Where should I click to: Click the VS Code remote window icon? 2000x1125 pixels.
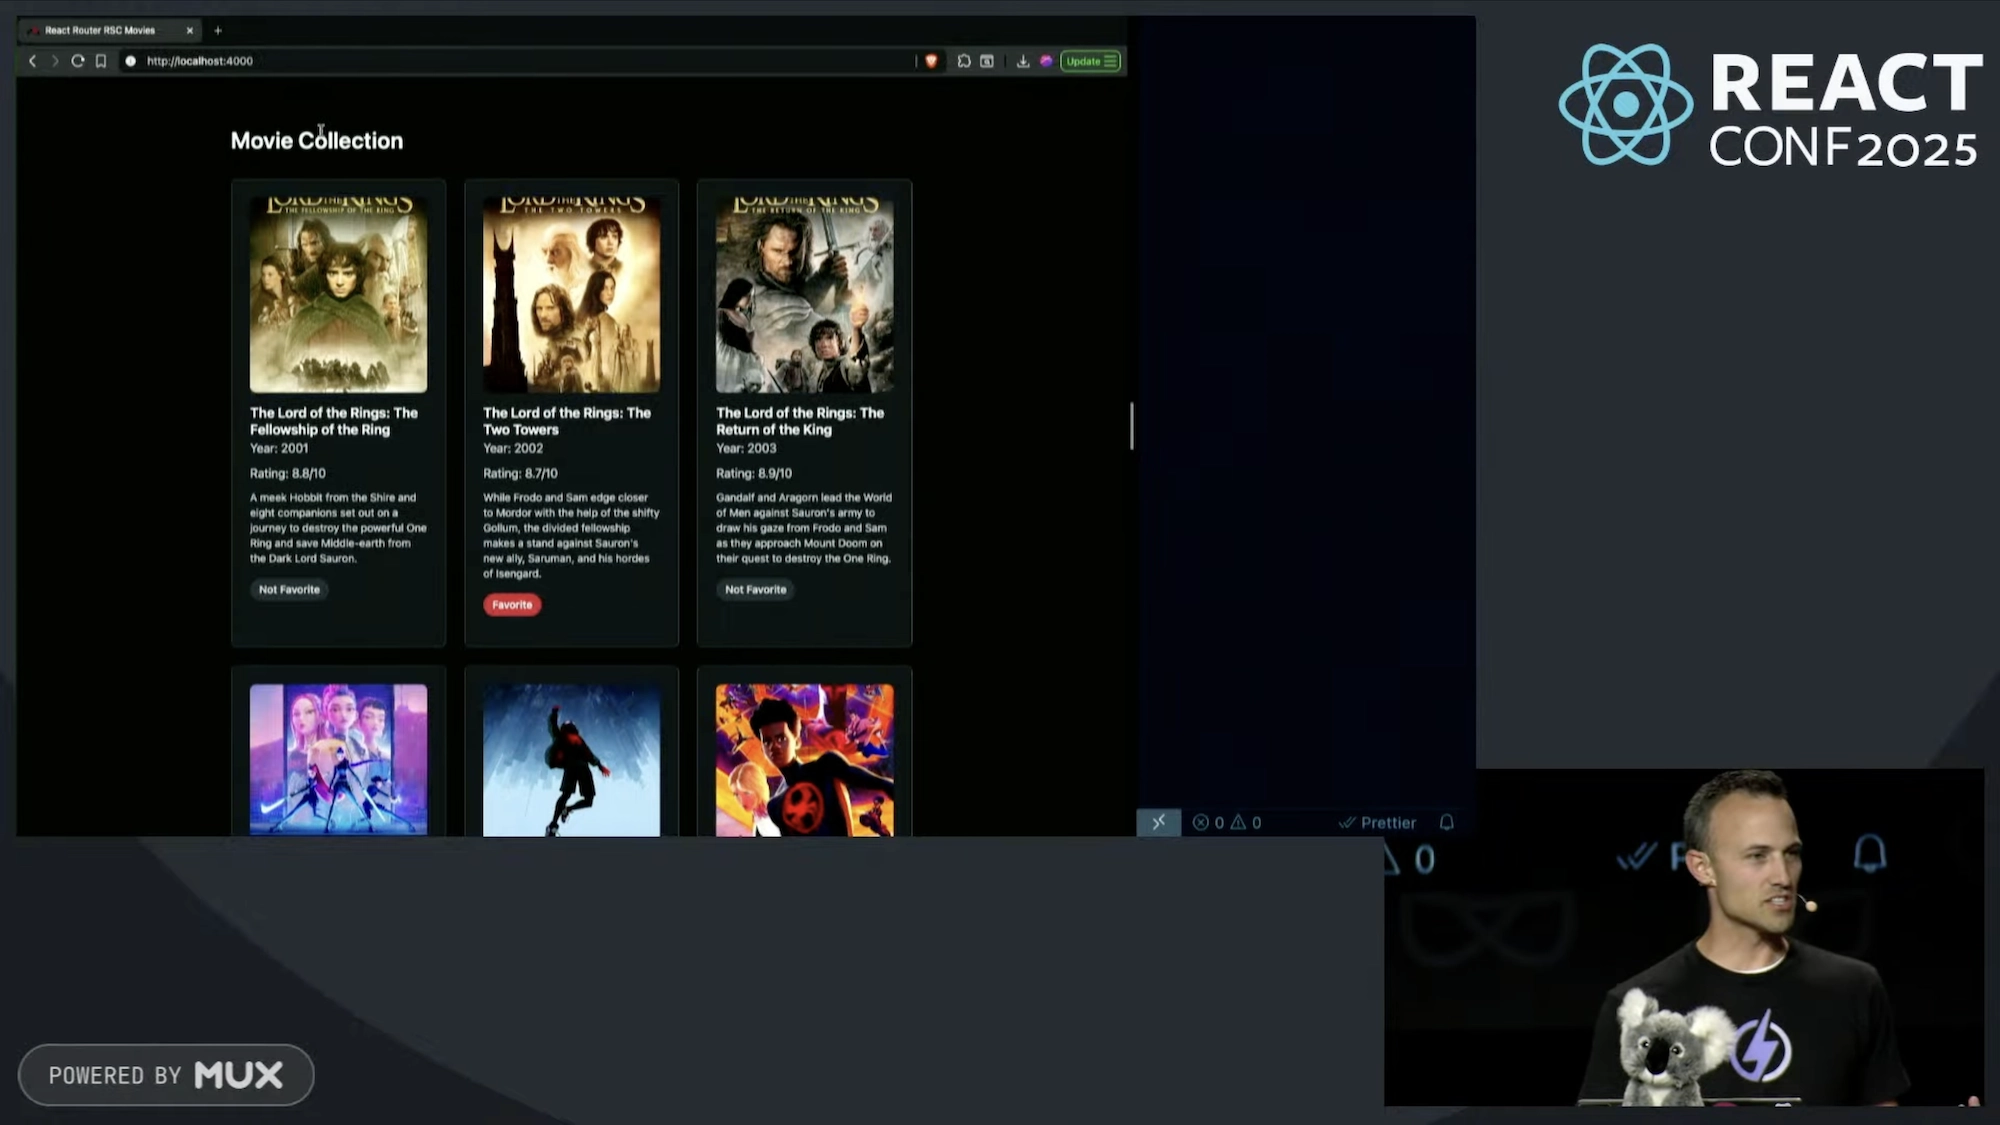click(x=1158, y=822)
